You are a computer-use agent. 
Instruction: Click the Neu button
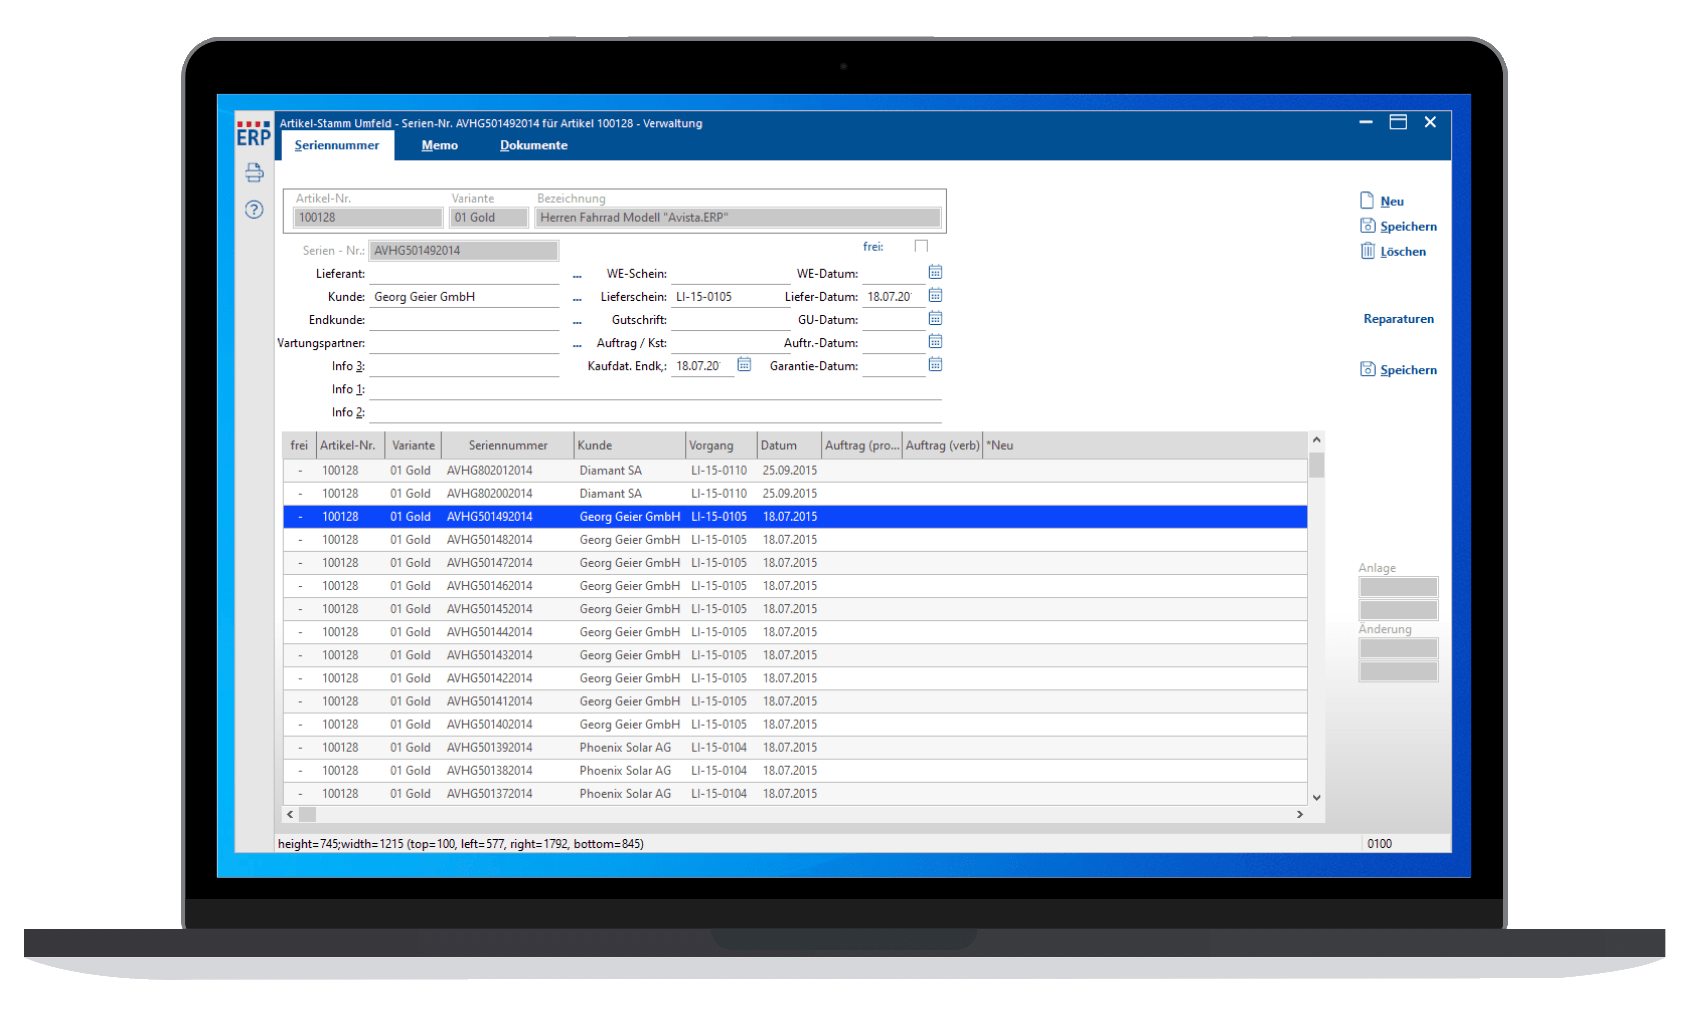pos(1392,201)
